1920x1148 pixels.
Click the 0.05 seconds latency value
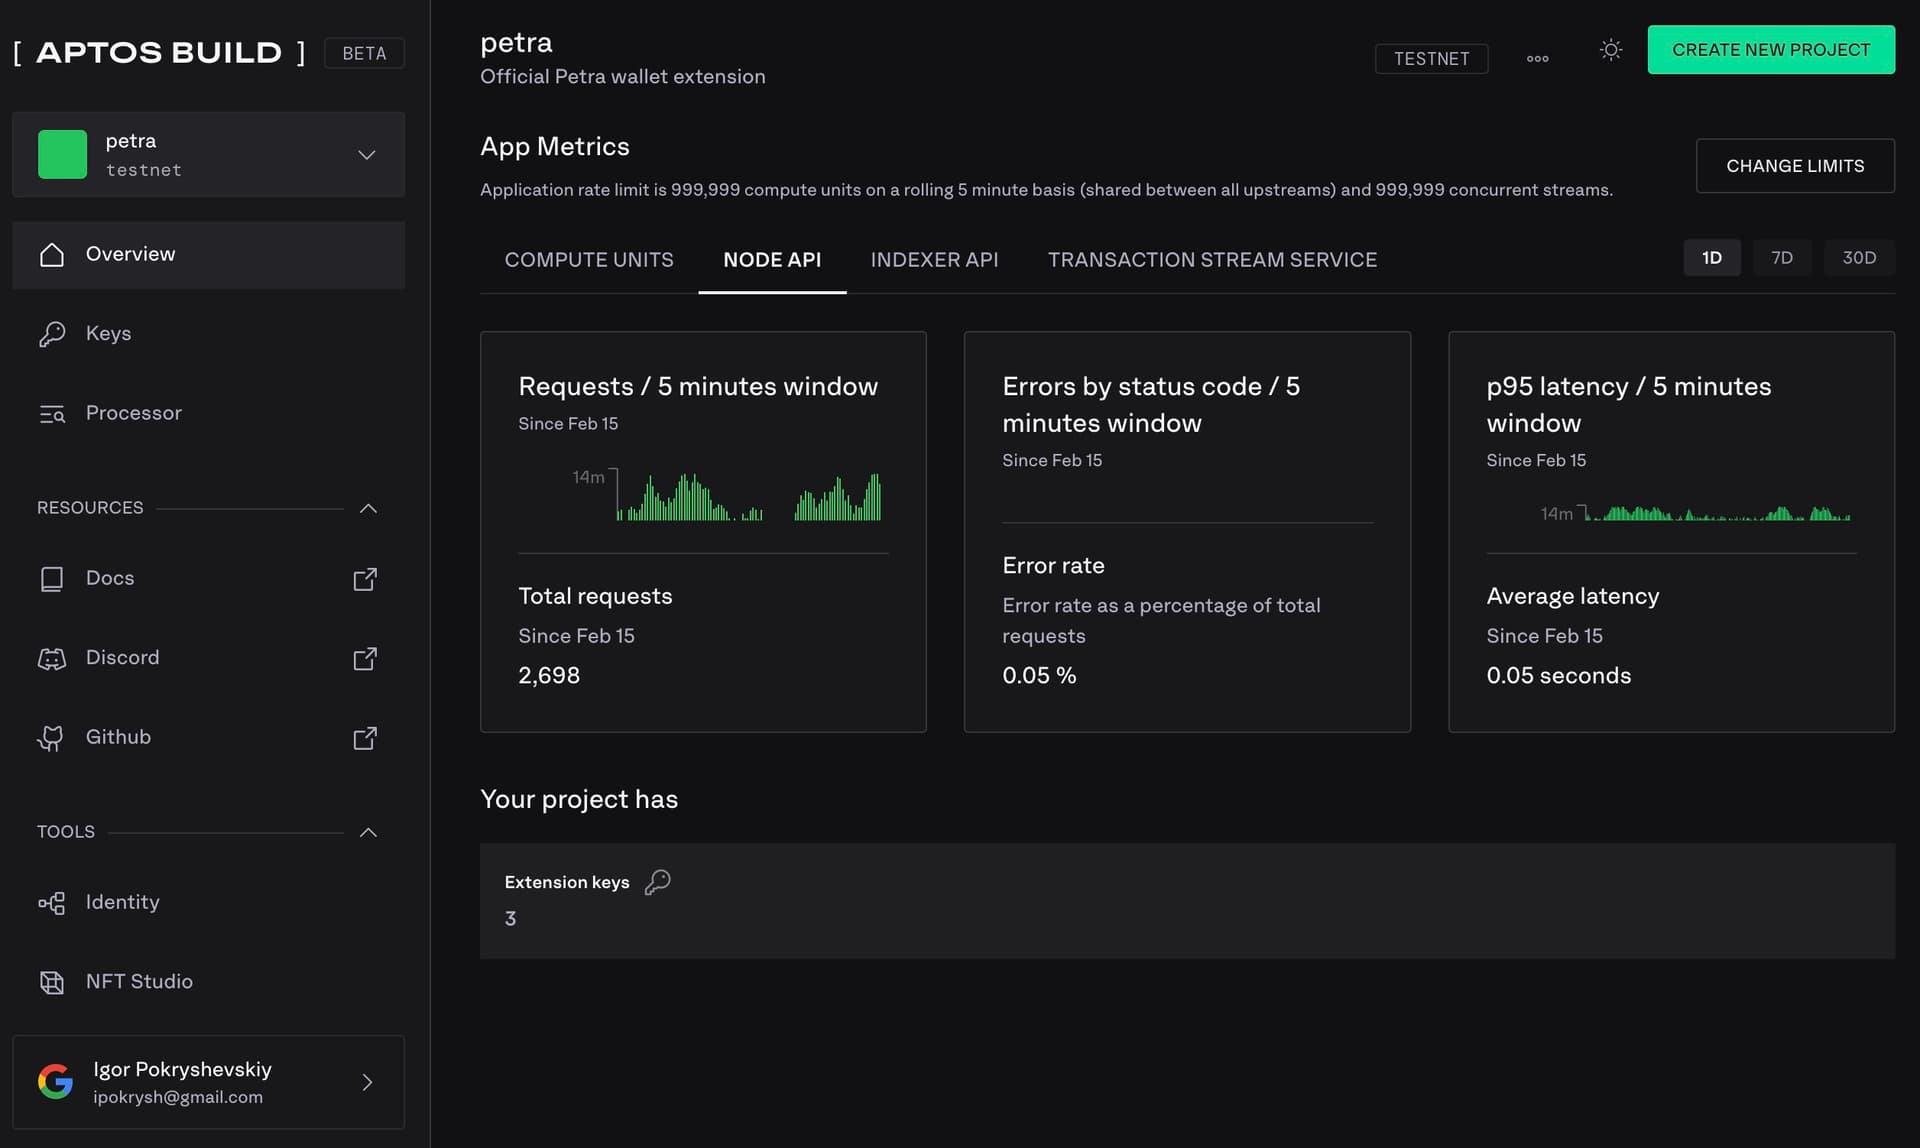[1558, 676]
